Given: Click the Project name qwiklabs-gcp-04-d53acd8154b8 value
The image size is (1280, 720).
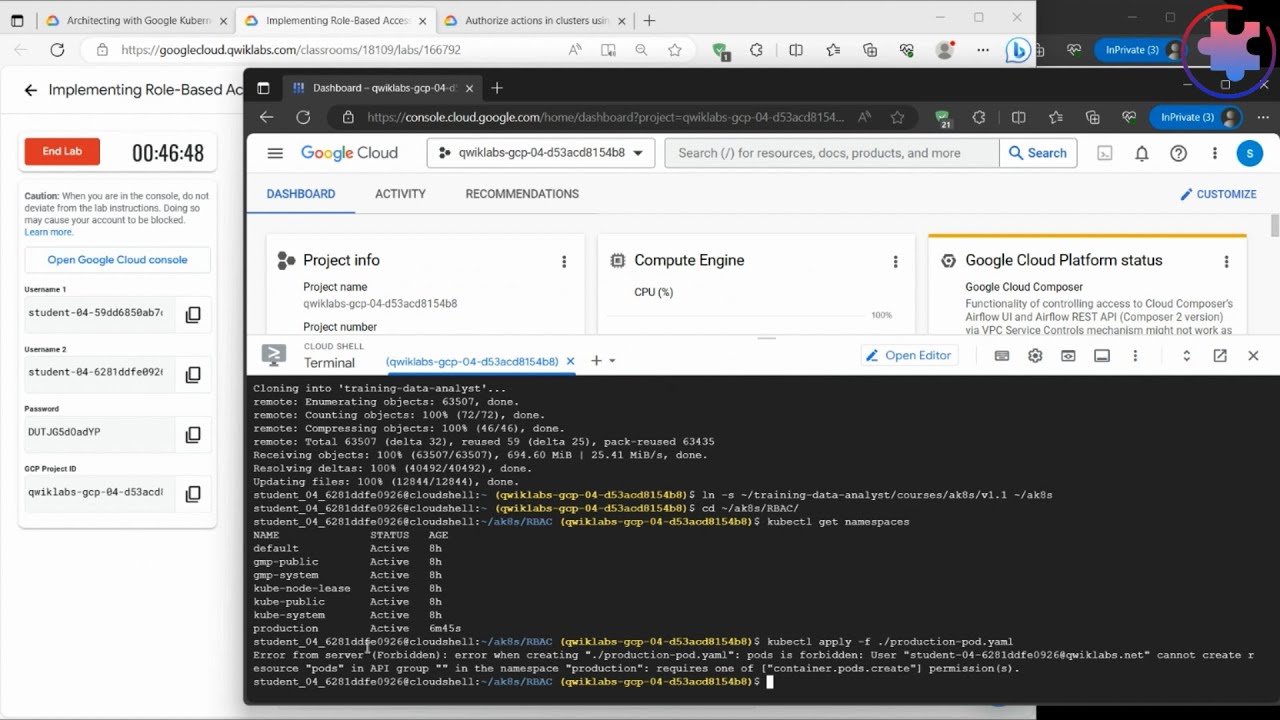Looking at the screenshot, I should (380, 303).
